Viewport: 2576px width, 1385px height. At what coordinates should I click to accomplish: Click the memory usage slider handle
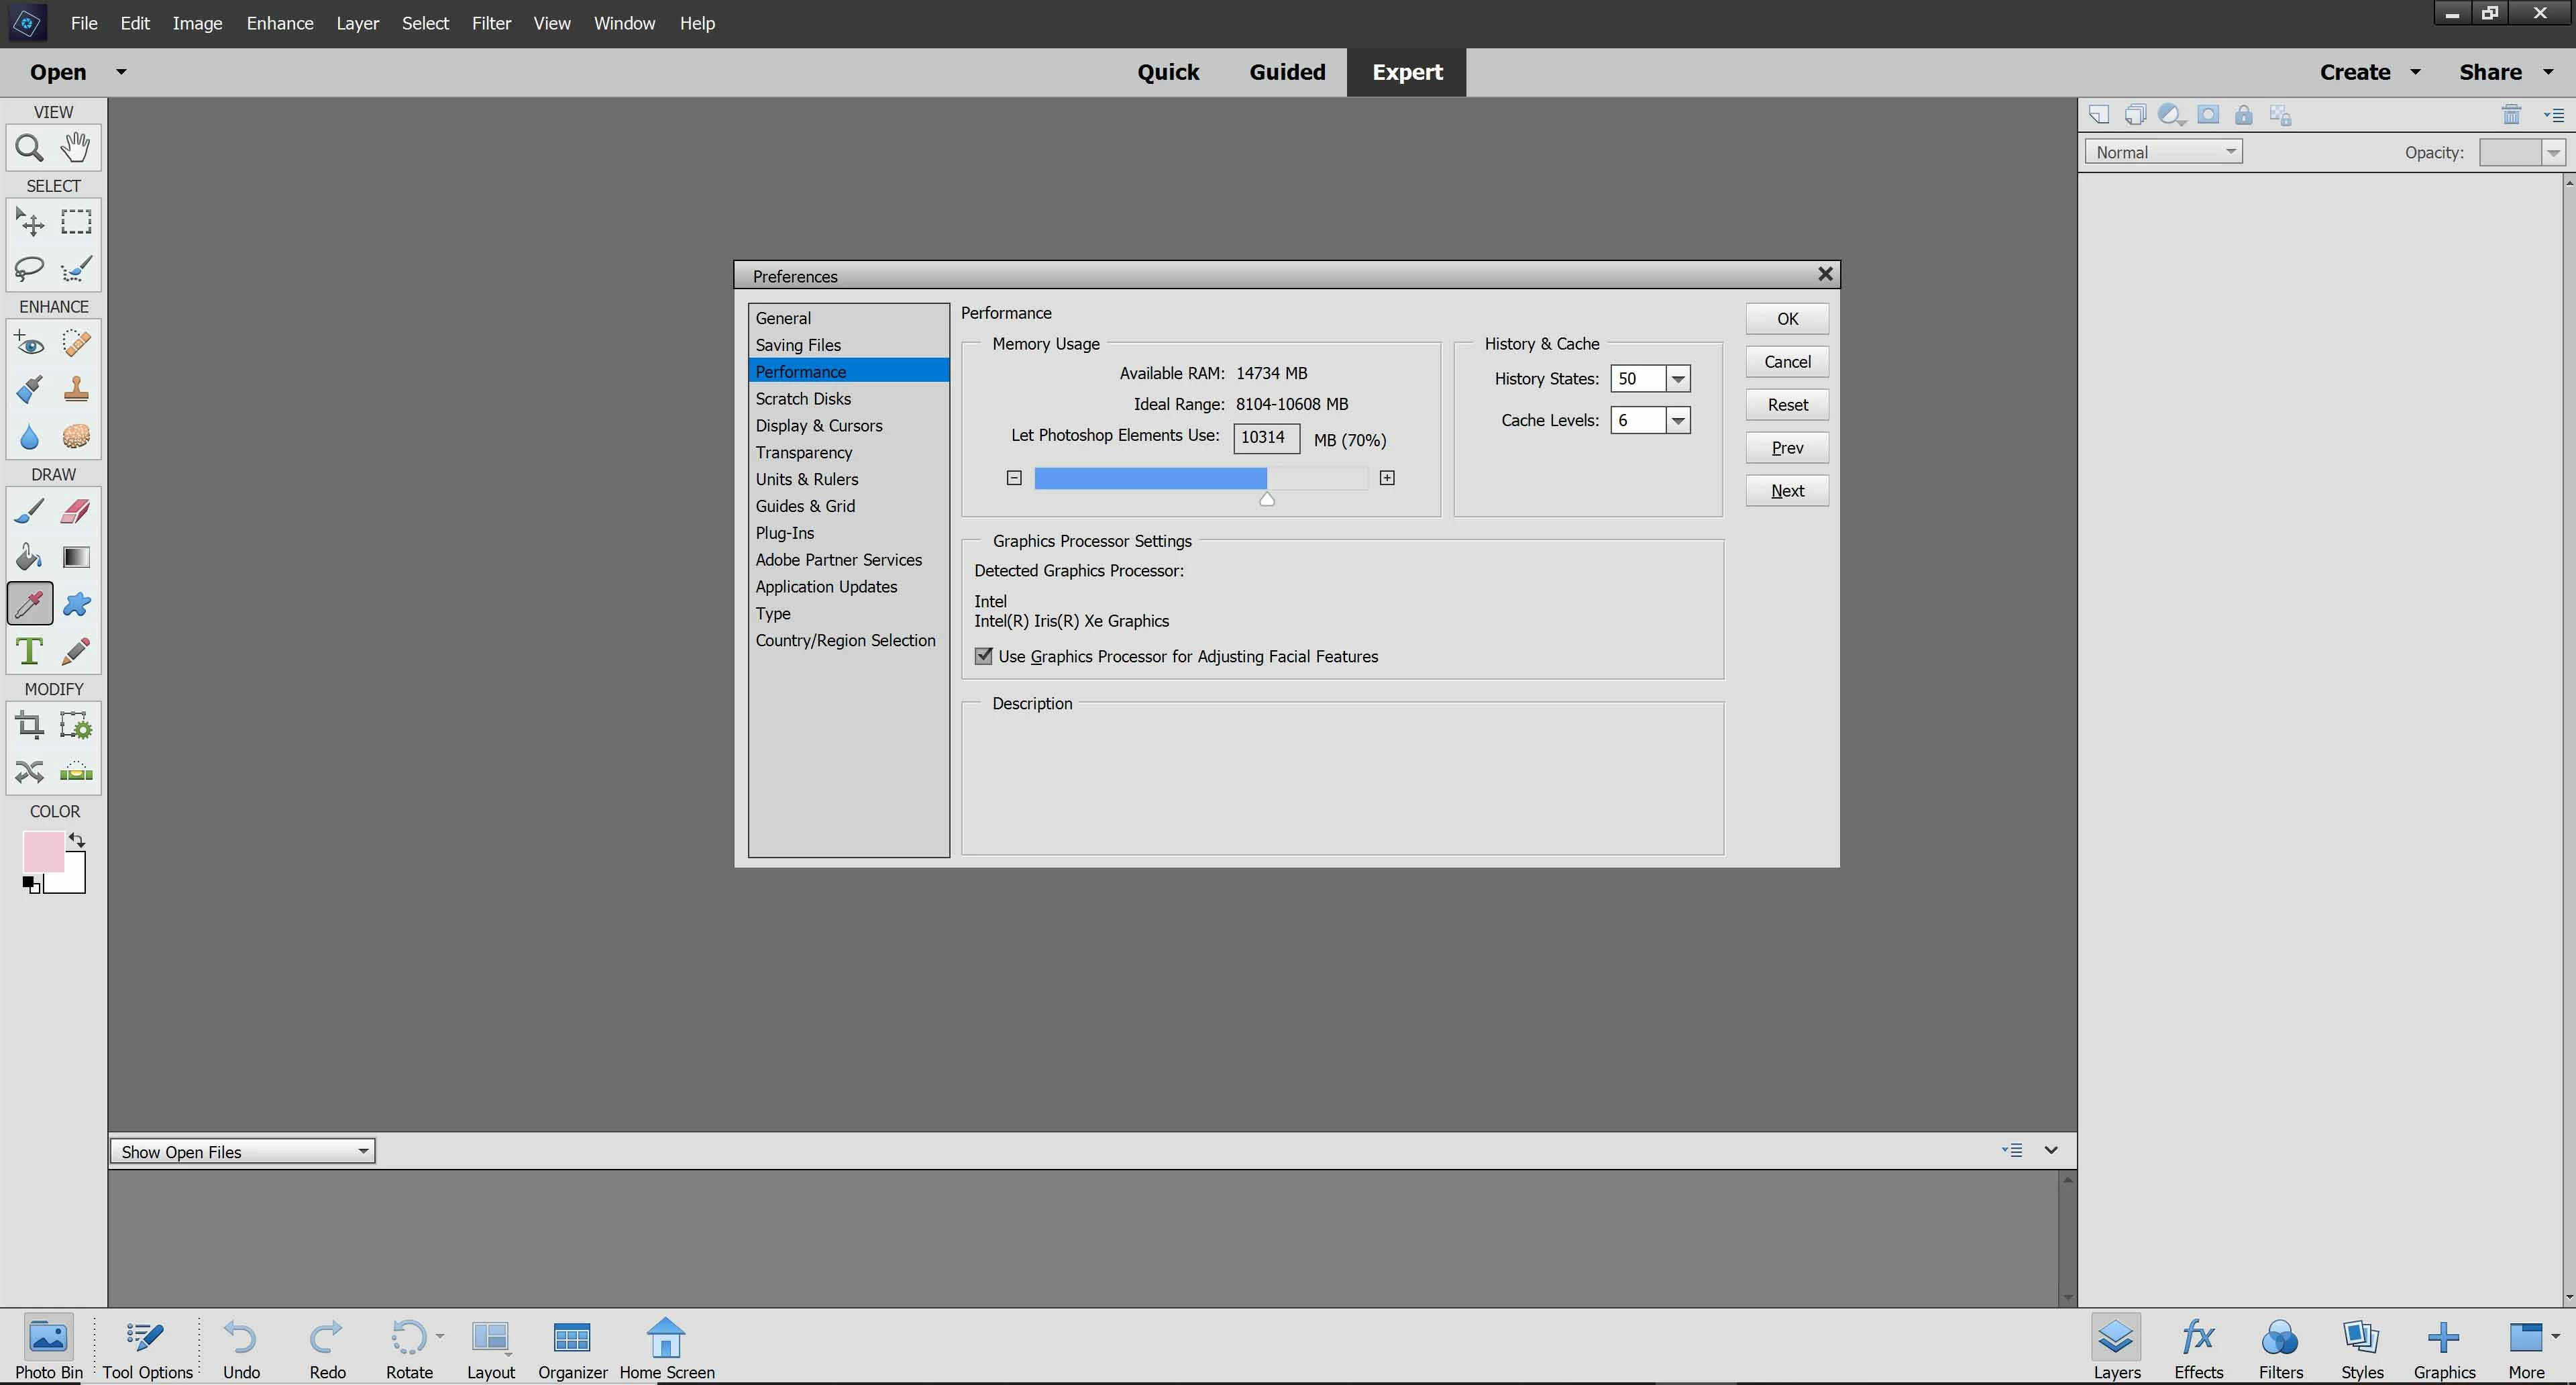coord(1267,499)
